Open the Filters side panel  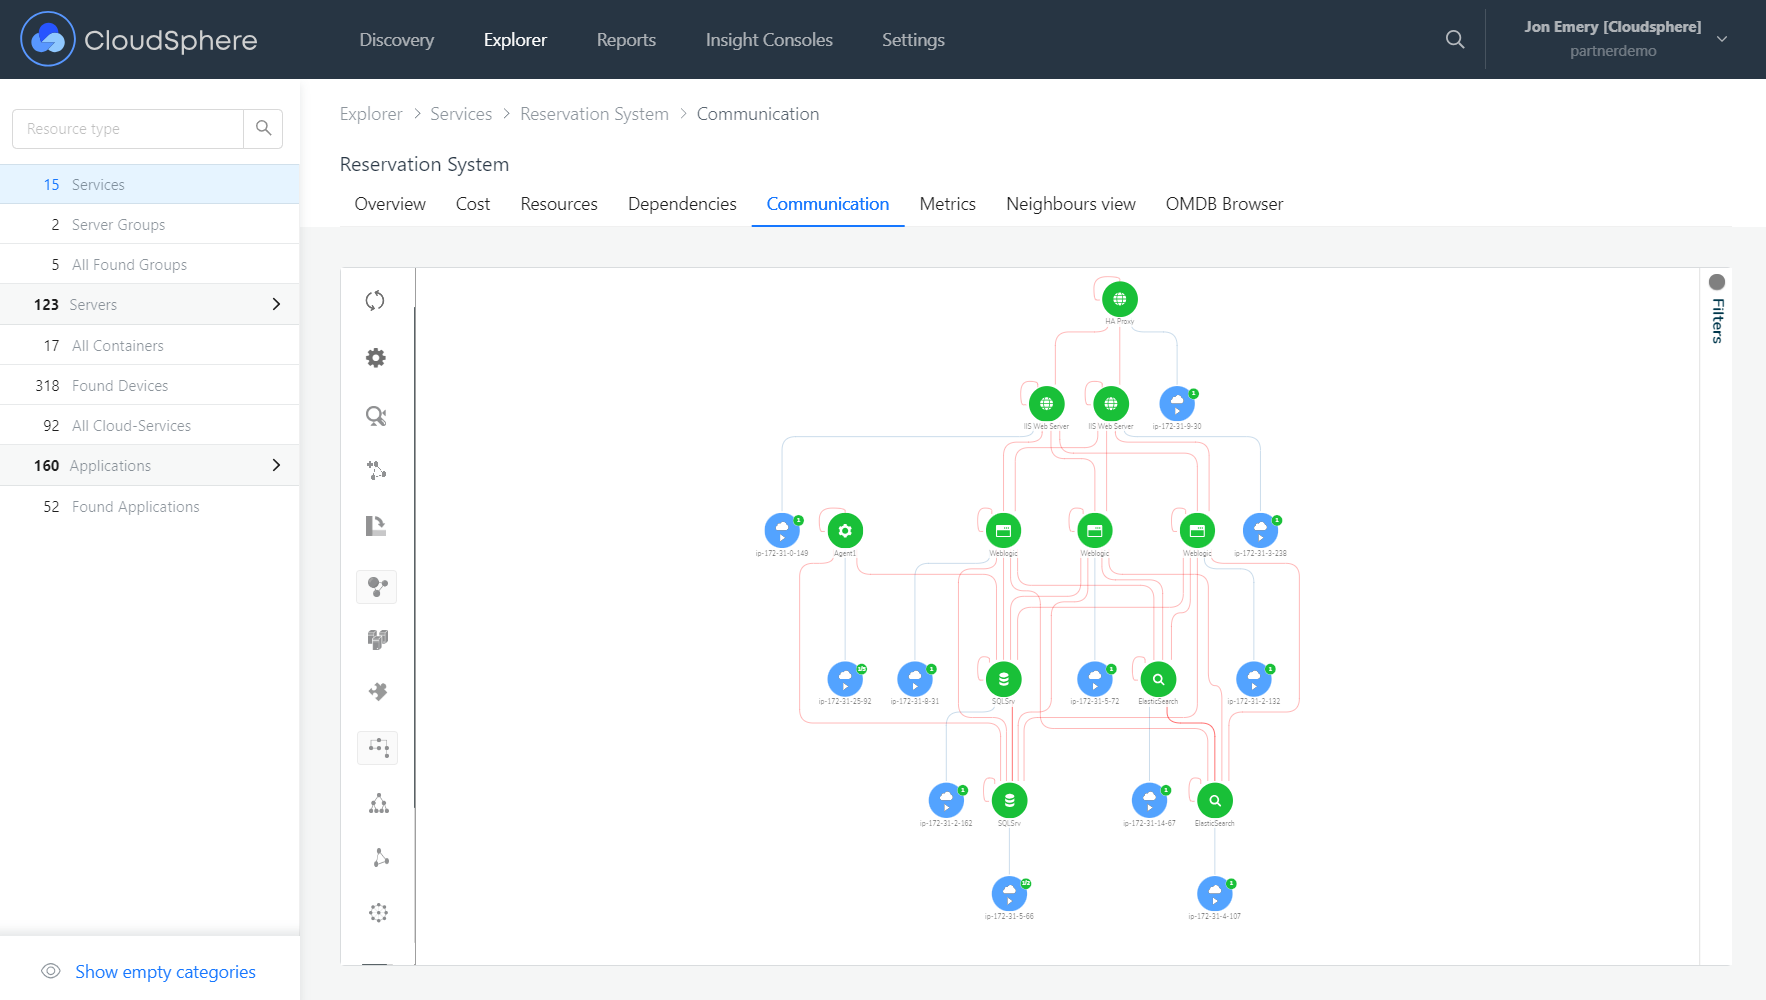[1717, 310]
